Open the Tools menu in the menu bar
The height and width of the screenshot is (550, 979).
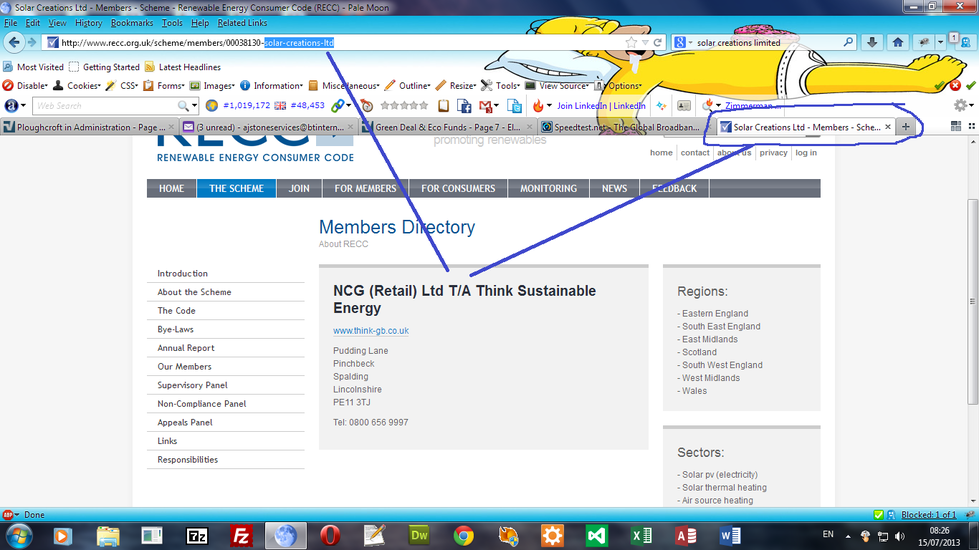pos(172,22)
